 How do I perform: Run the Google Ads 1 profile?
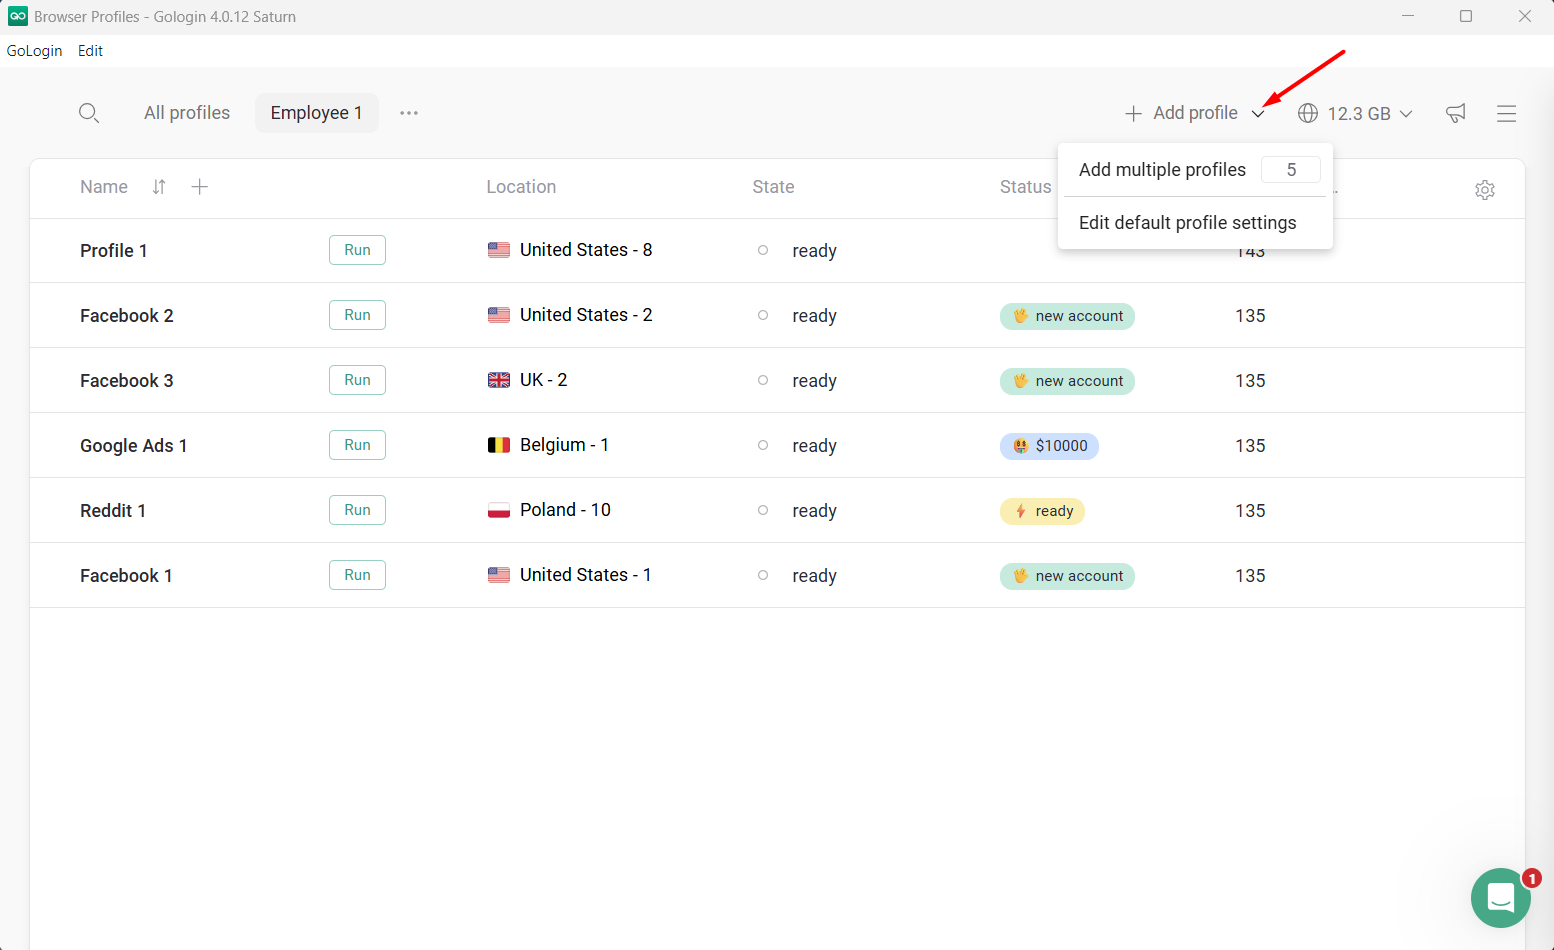[x=357, y=445]
